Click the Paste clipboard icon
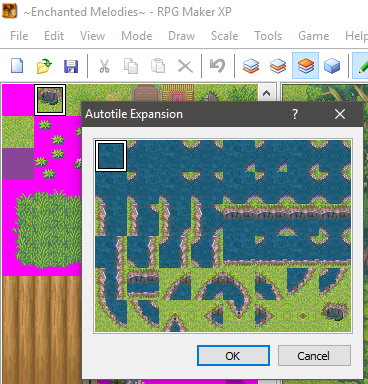 coord(158,66)
